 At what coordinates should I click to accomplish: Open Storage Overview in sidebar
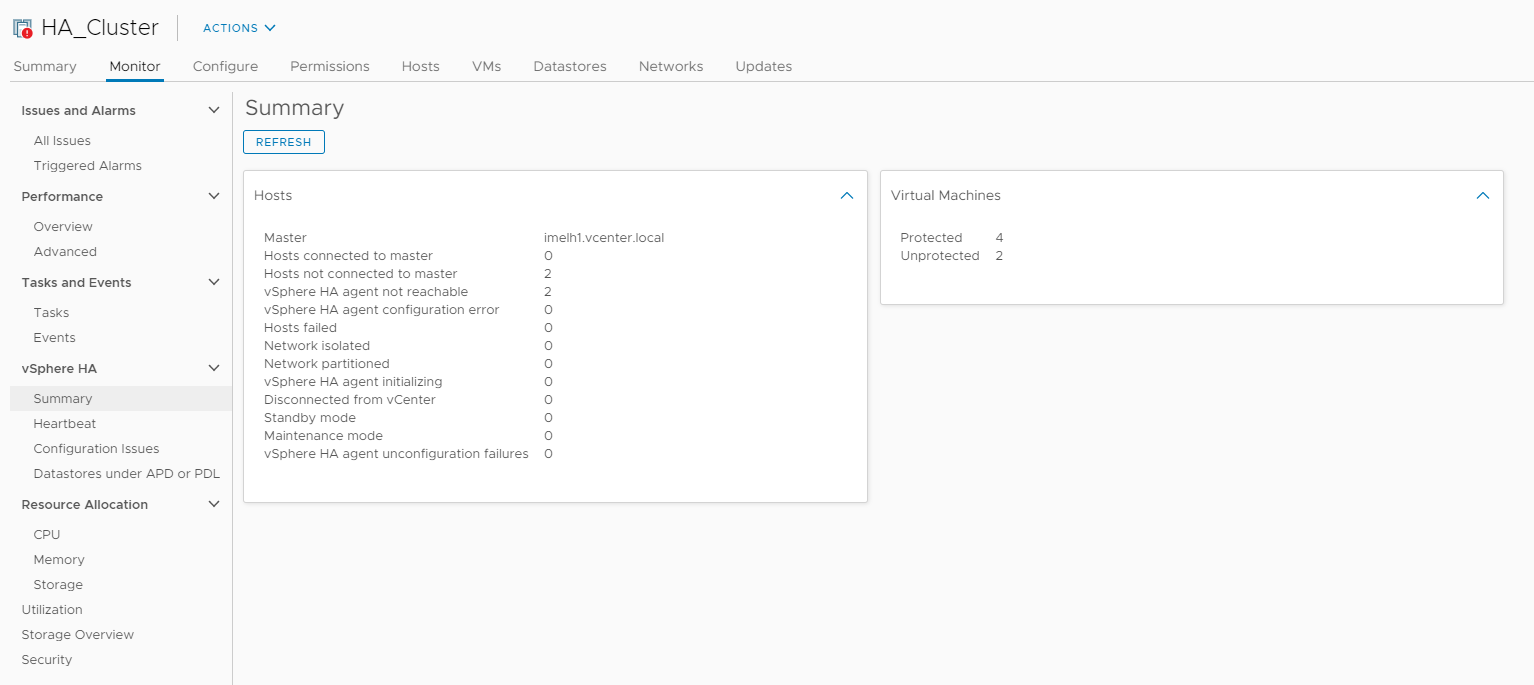point(78,635)
